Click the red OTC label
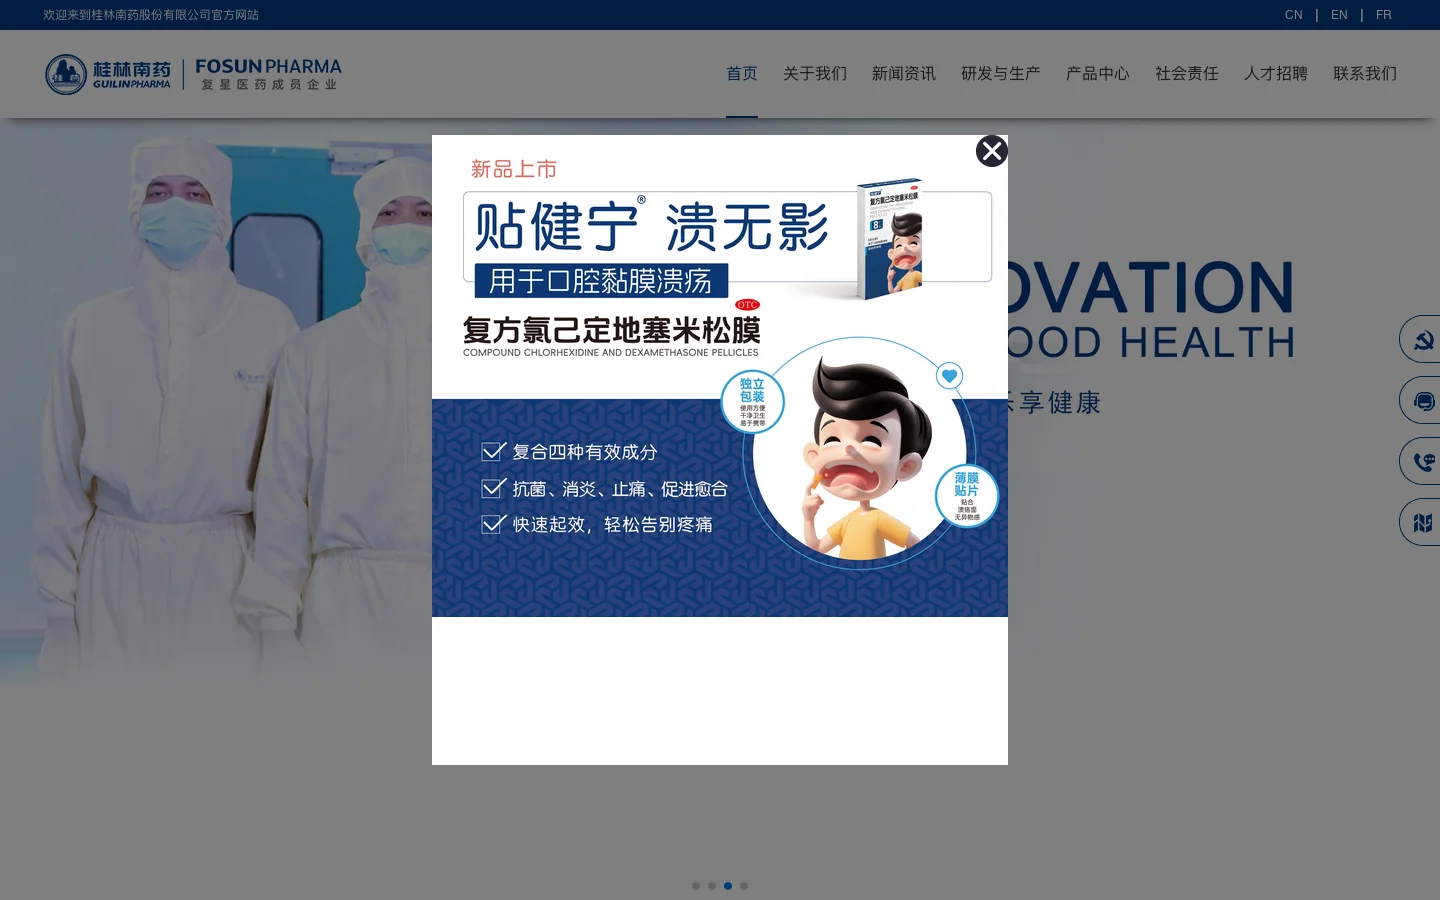Screen dimensions: 1440x900 pos(747,305)
